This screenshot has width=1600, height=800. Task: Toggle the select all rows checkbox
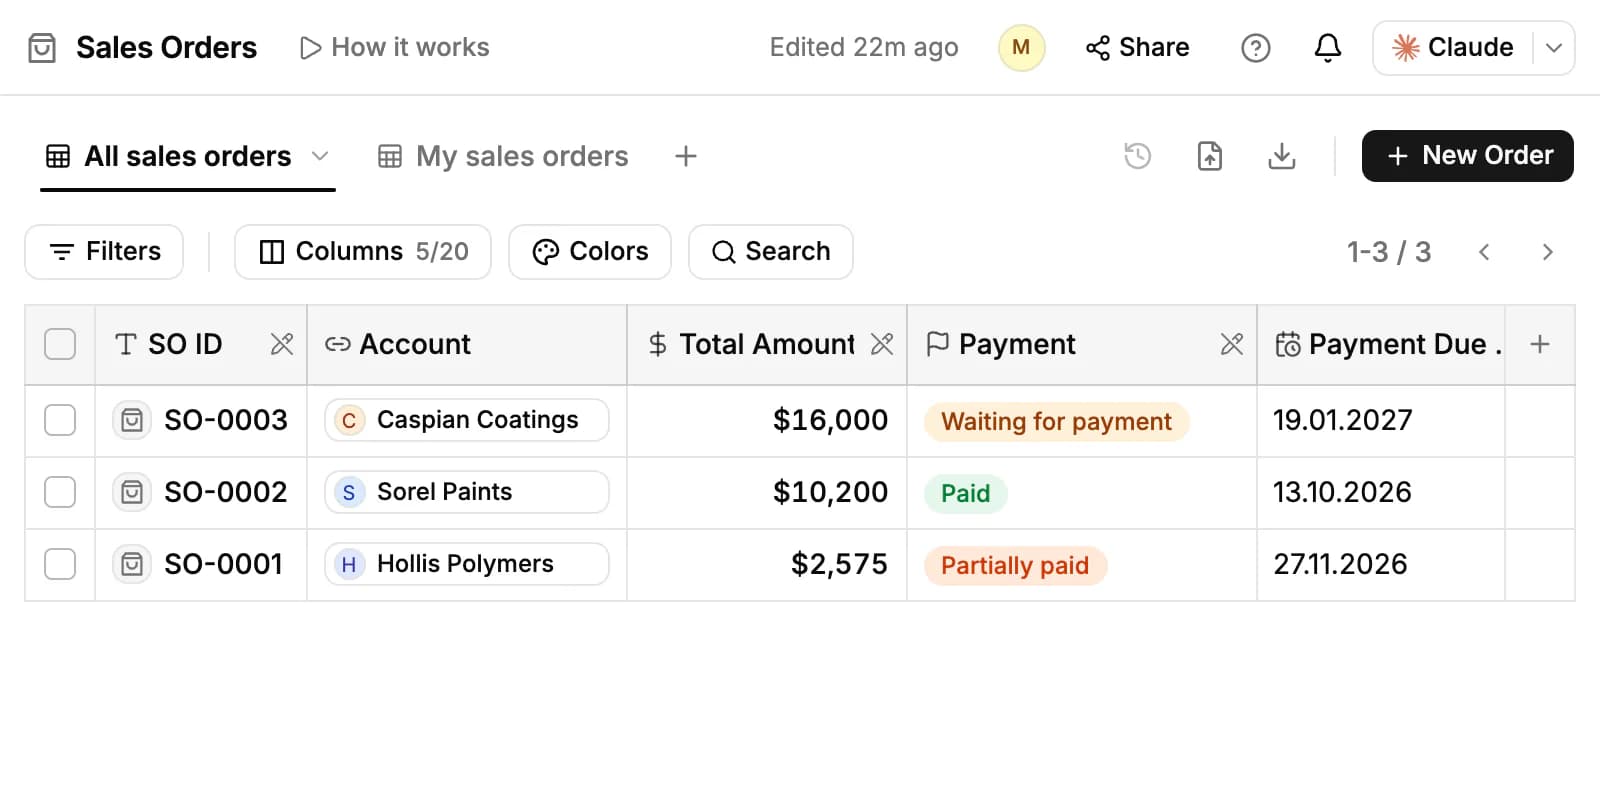pos(60,344)
